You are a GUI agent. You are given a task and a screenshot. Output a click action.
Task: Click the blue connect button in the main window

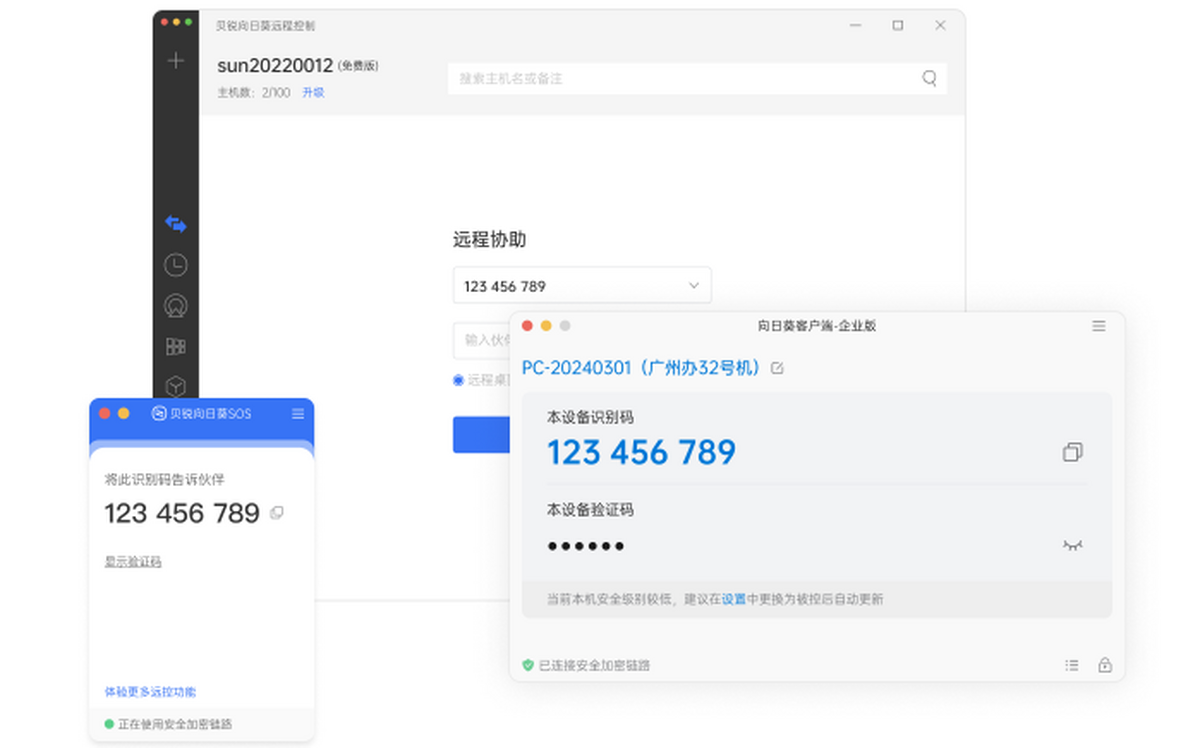[x=482, y=435]
